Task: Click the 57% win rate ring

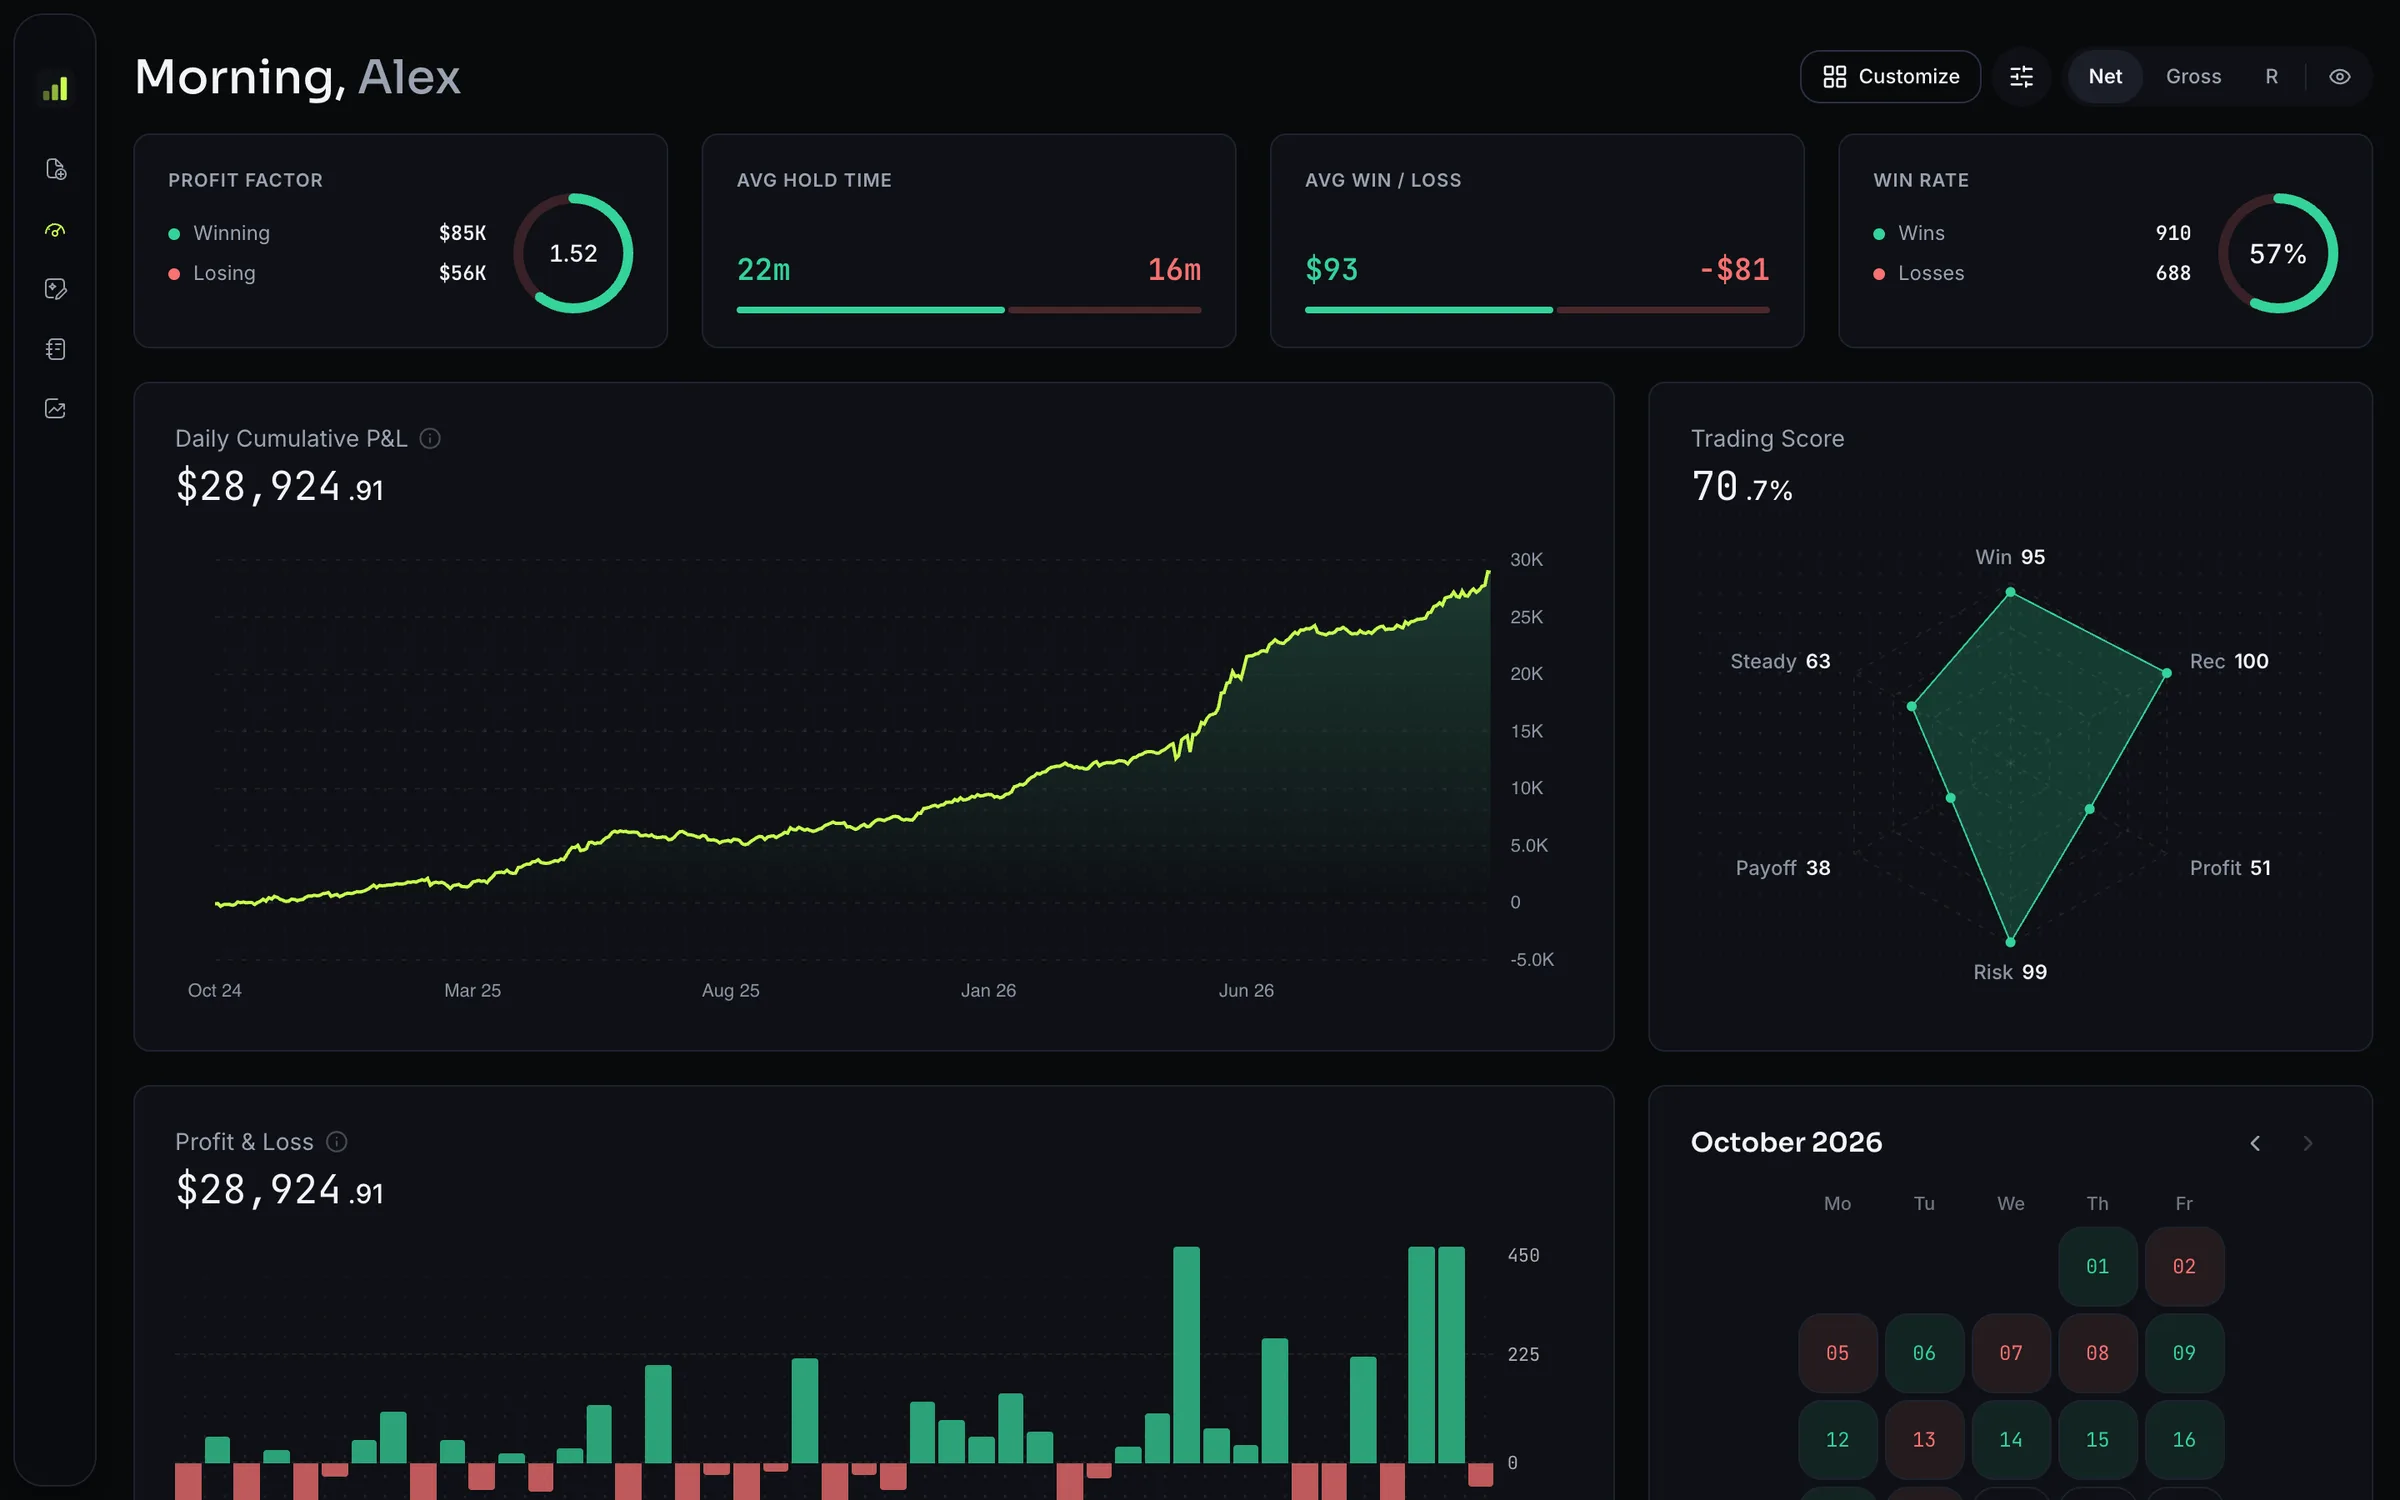Action: (2278, 253)
